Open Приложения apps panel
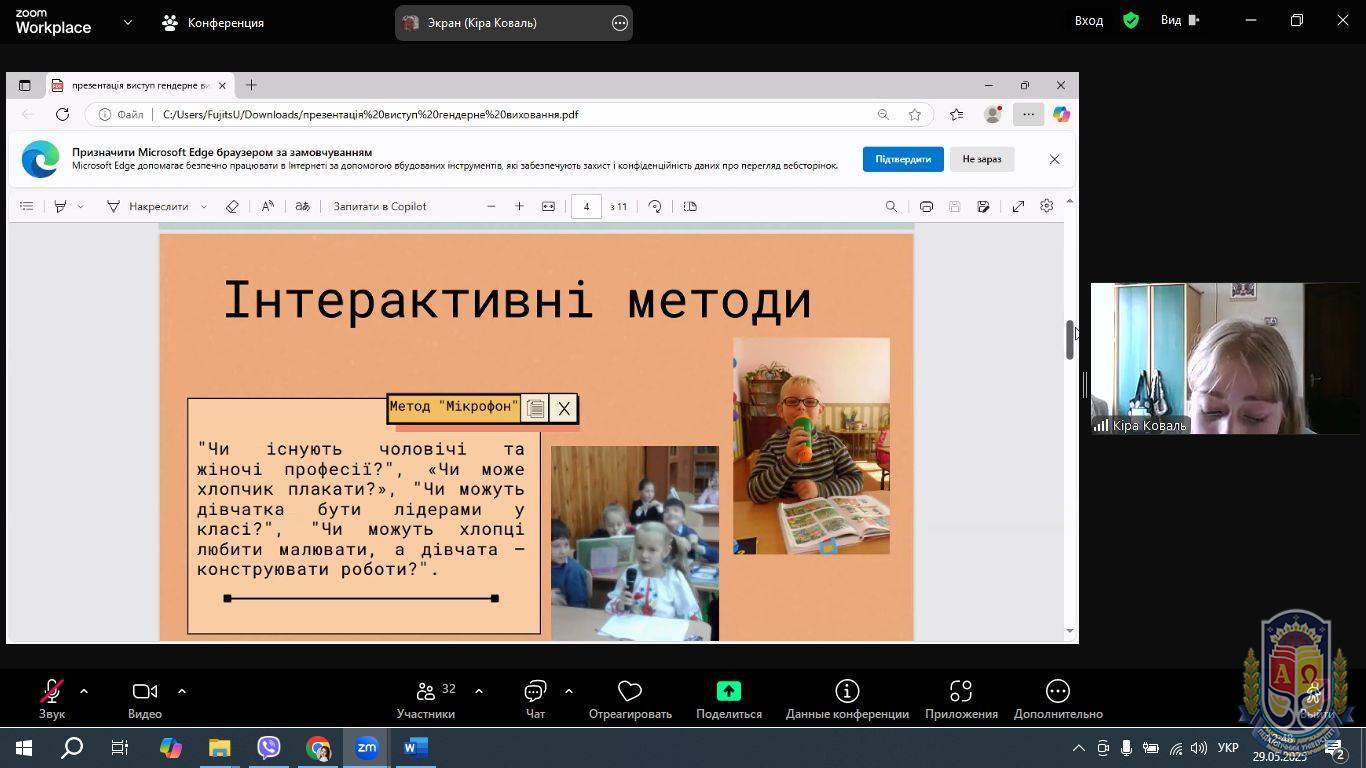This screenshot has height=768, width=1366. click(961, 699)
